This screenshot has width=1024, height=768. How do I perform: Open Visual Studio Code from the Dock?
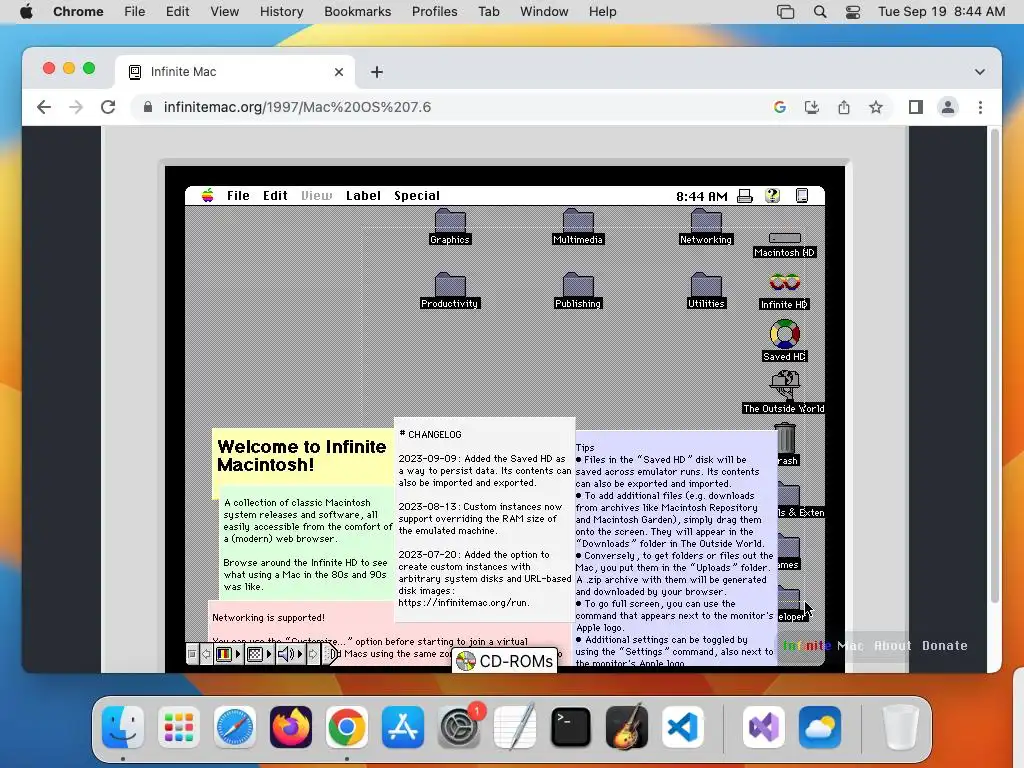pyautogui.click(x=682, y=727)
